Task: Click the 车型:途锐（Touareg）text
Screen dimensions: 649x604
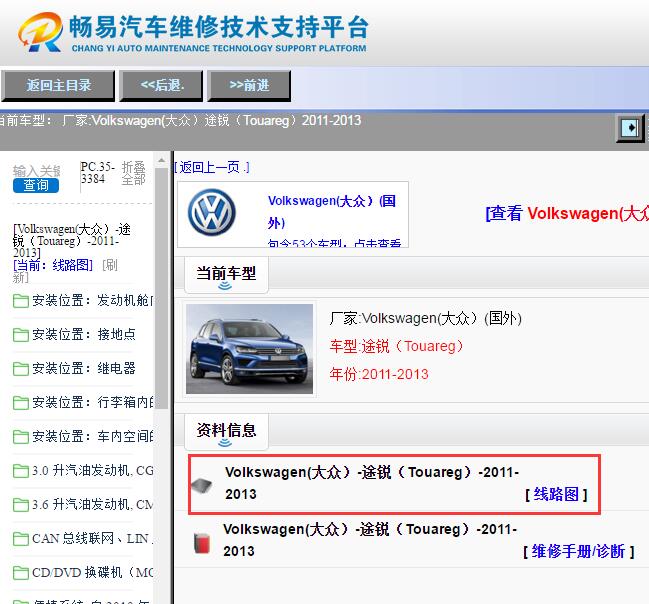Action: (x=396, y=346)
